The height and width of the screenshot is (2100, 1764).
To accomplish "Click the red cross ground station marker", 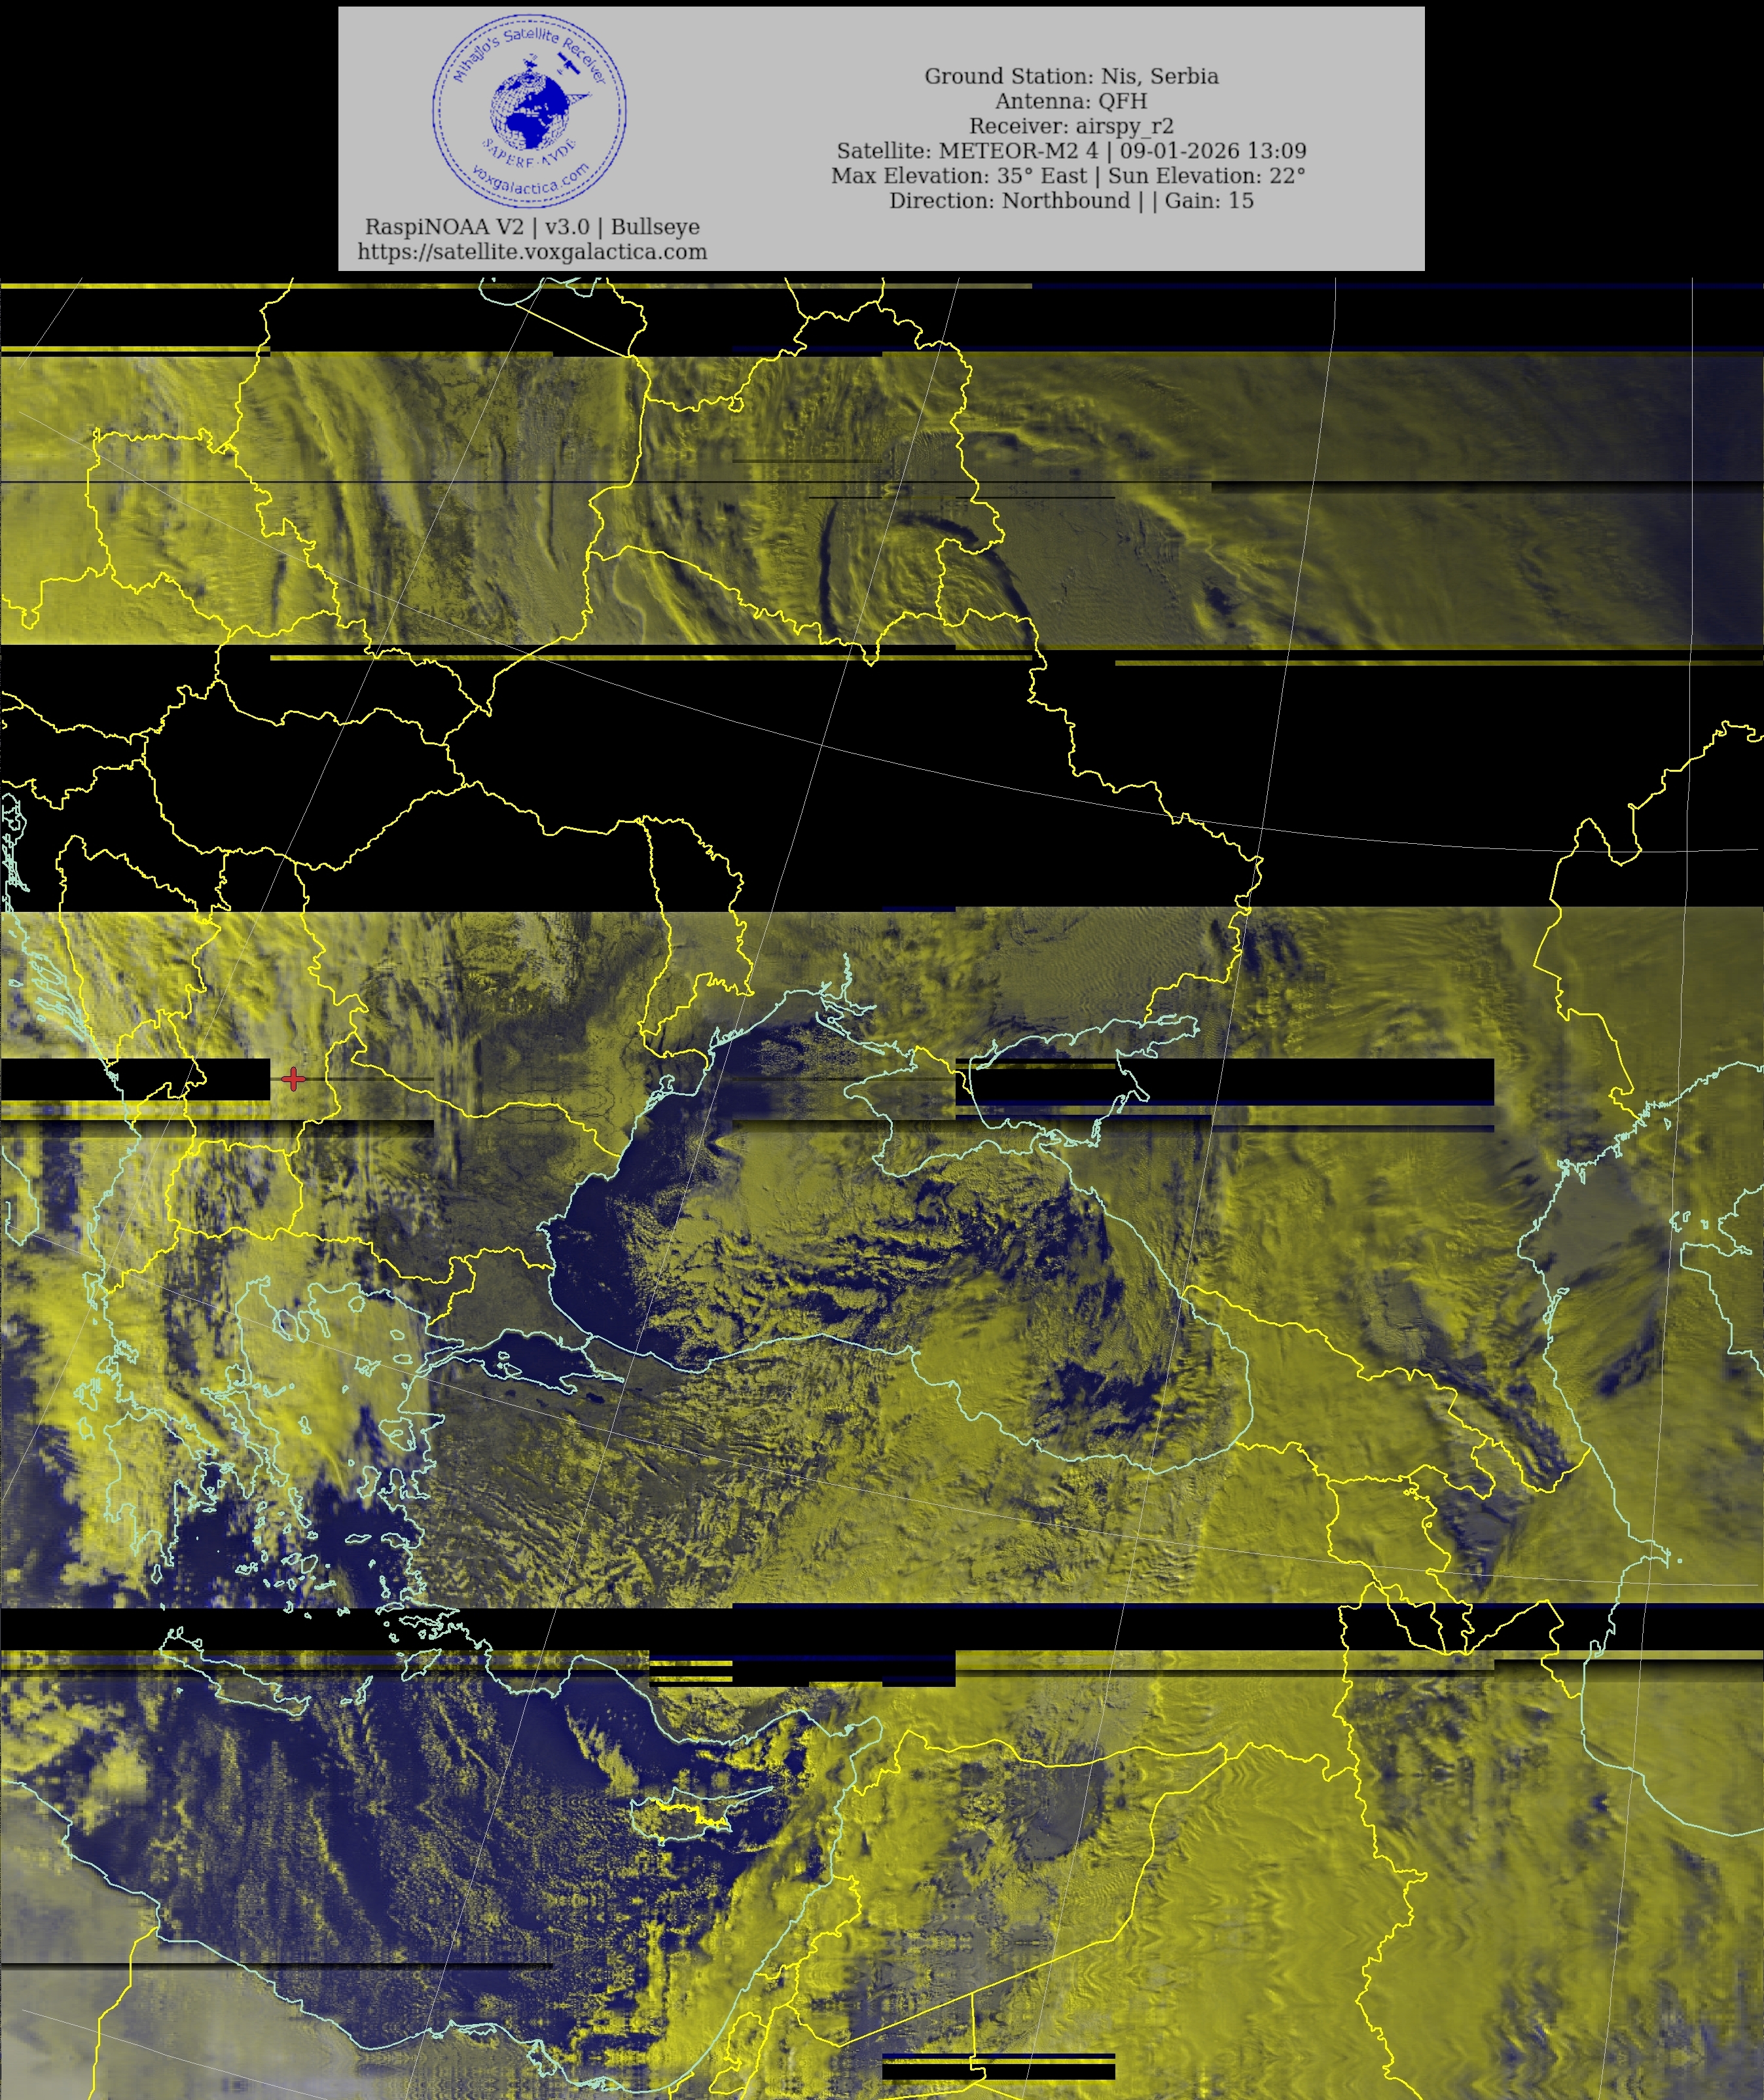I will click(293, 1079).
